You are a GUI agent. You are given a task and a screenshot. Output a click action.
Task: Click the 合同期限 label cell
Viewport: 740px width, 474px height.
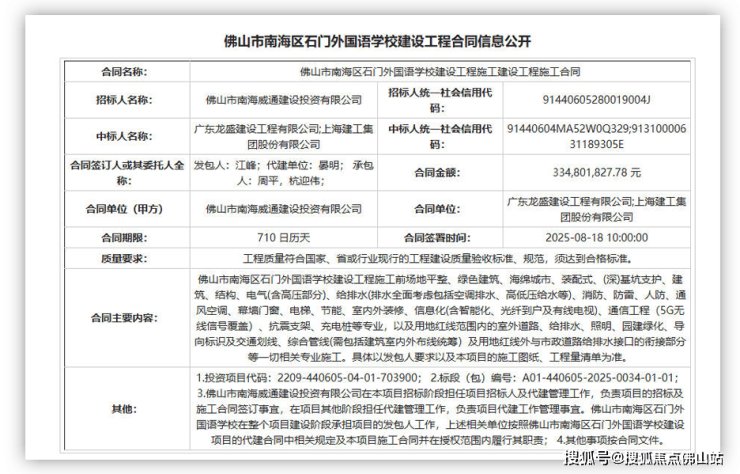point(127,238)
